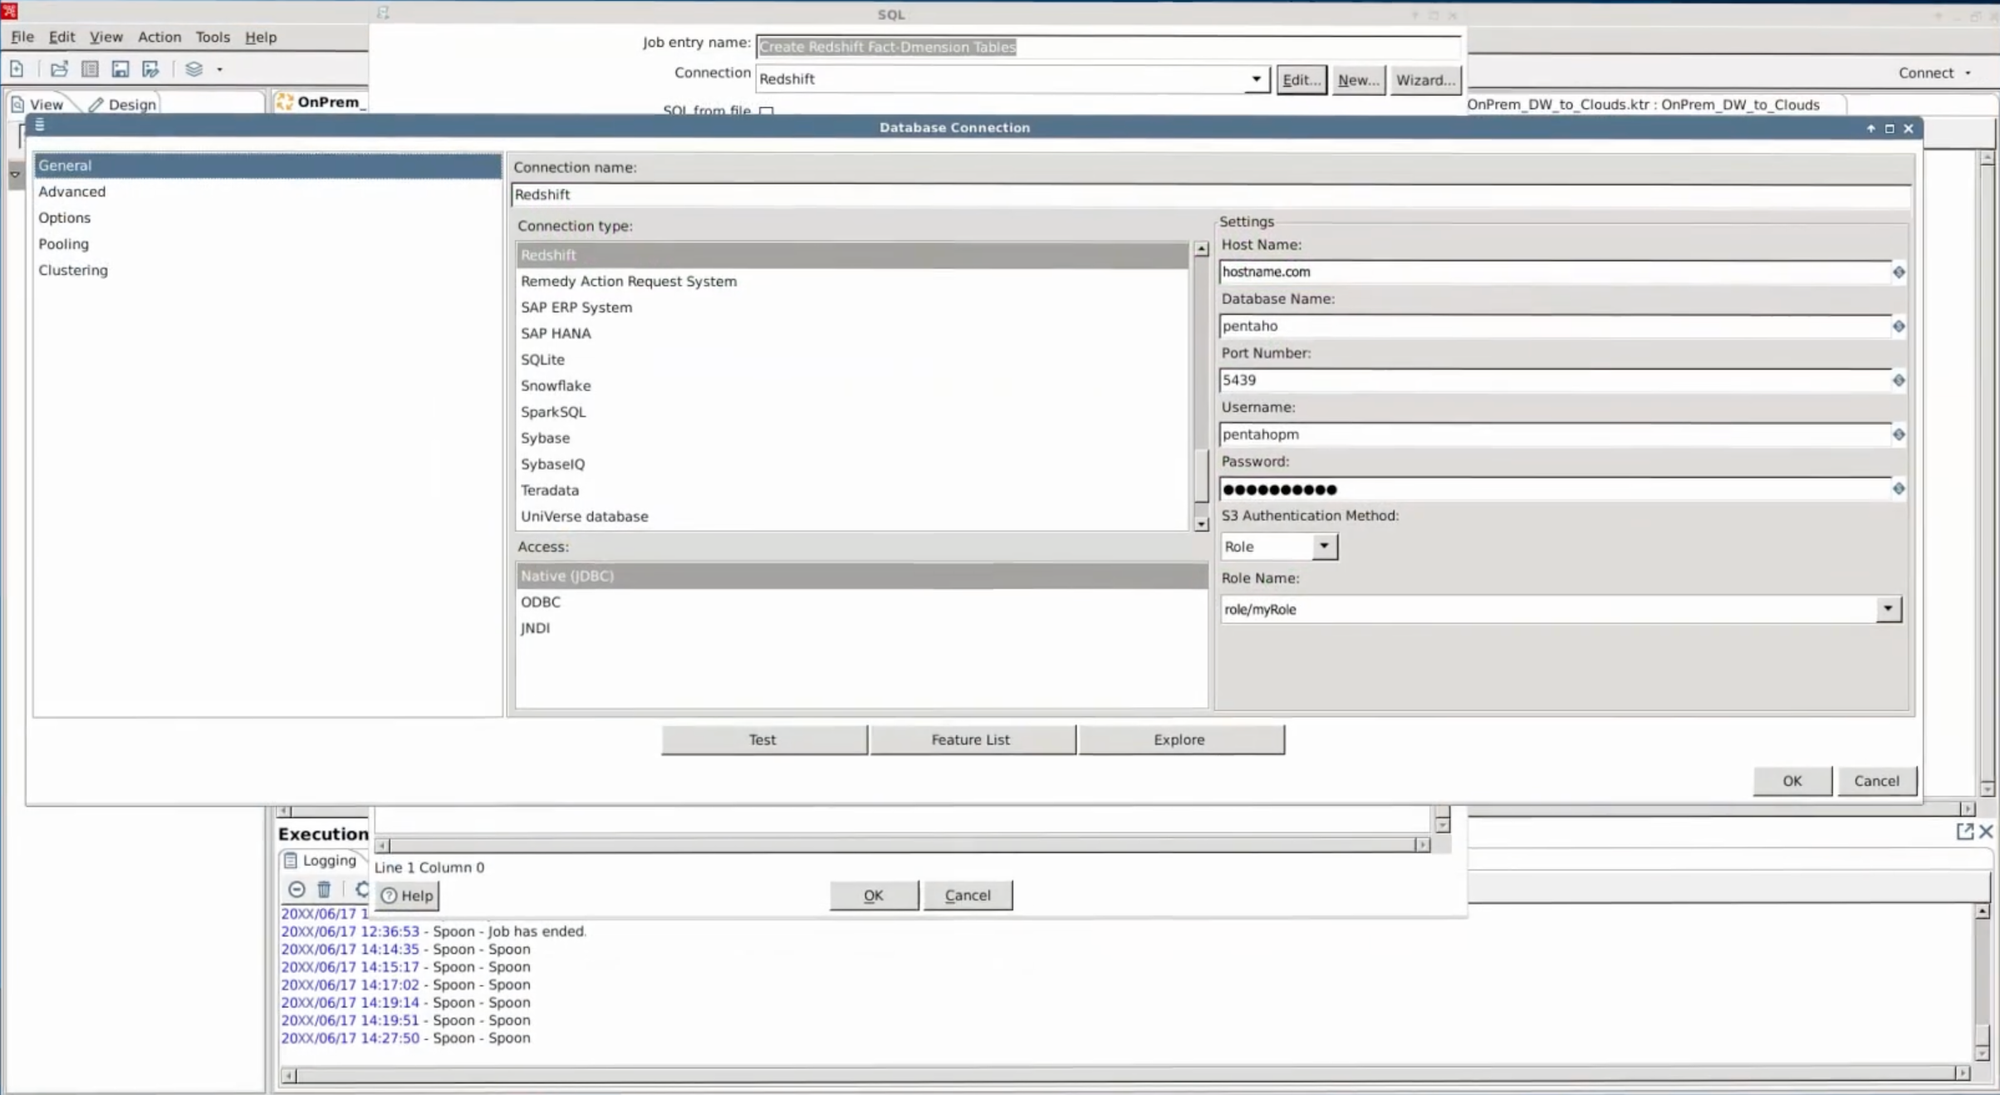Click the variable diamond beside Port Number
2000x1095 pixels.
coord(1898,380)
